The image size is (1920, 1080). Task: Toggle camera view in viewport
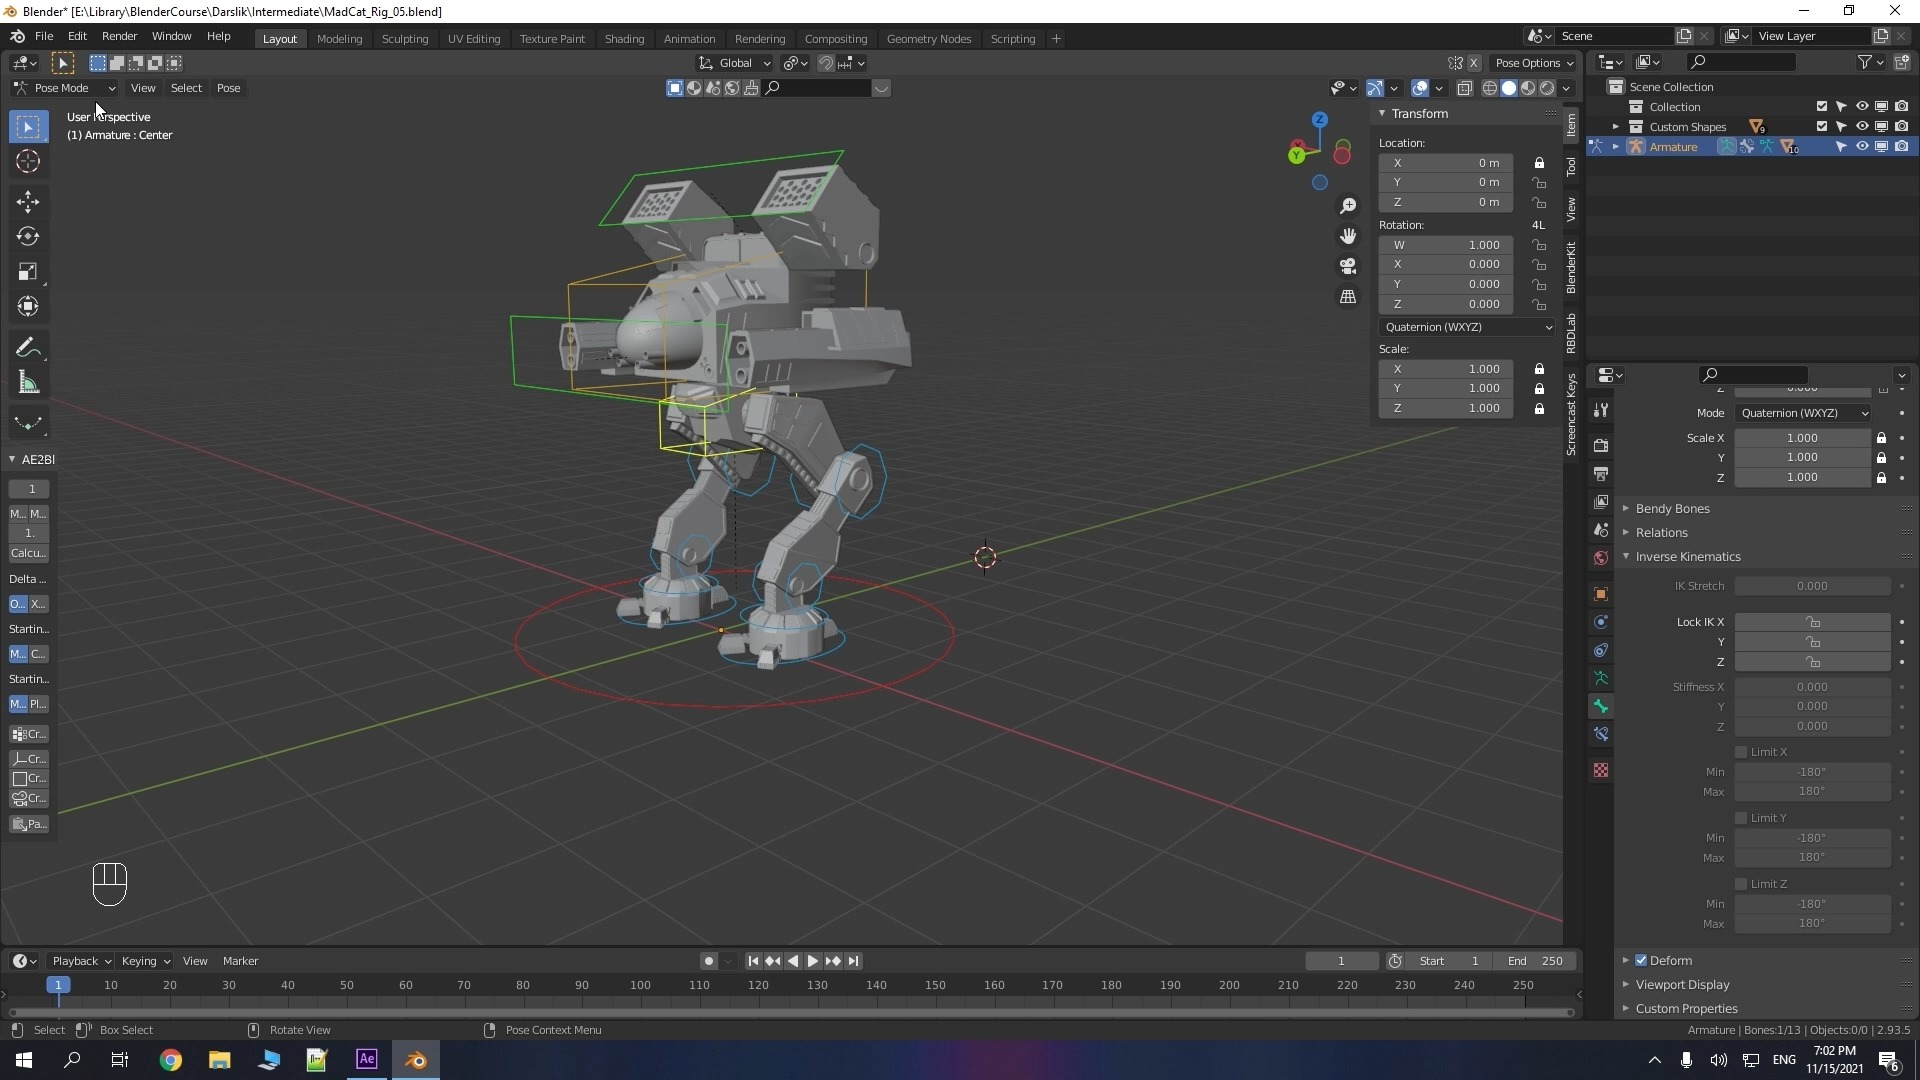(1348, 266)
